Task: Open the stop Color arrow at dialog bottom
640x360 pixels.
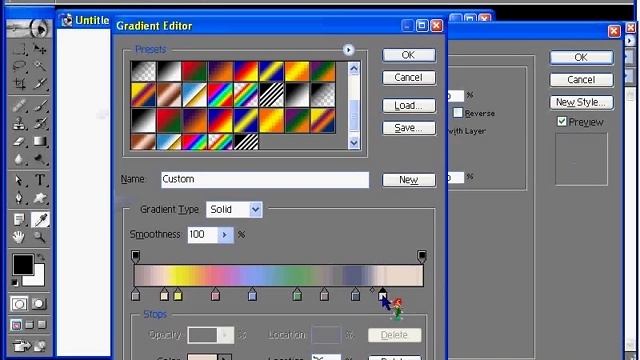Action: (224, 358)
